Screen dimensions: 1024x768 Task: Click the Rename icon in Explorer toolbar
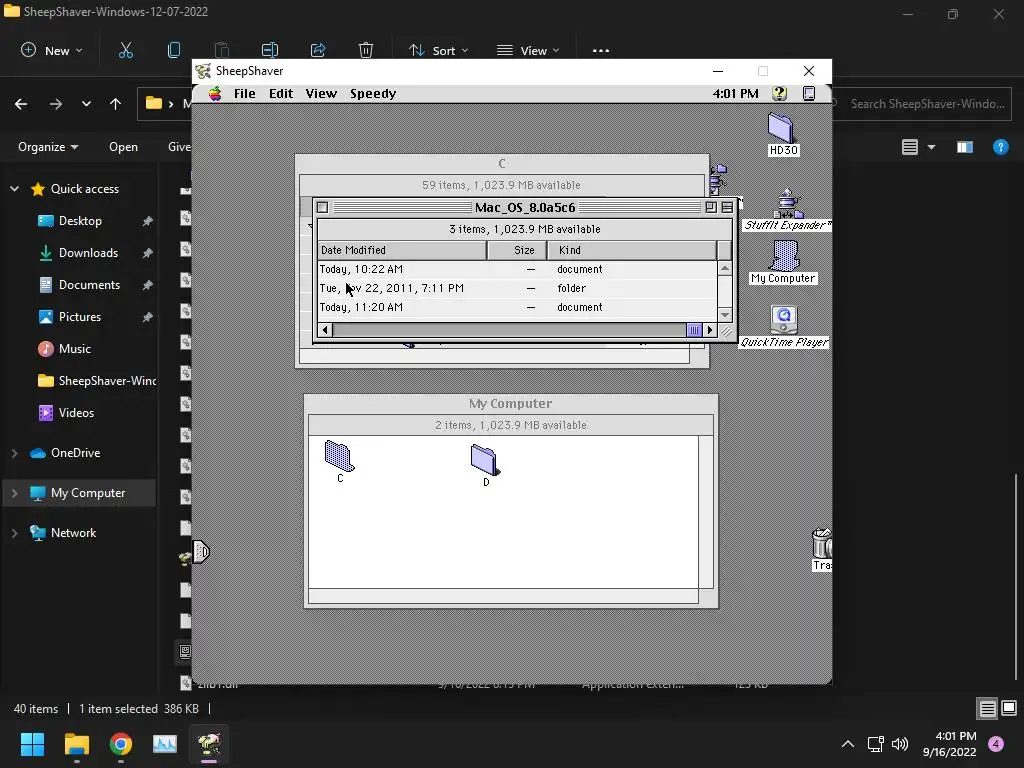270,50
